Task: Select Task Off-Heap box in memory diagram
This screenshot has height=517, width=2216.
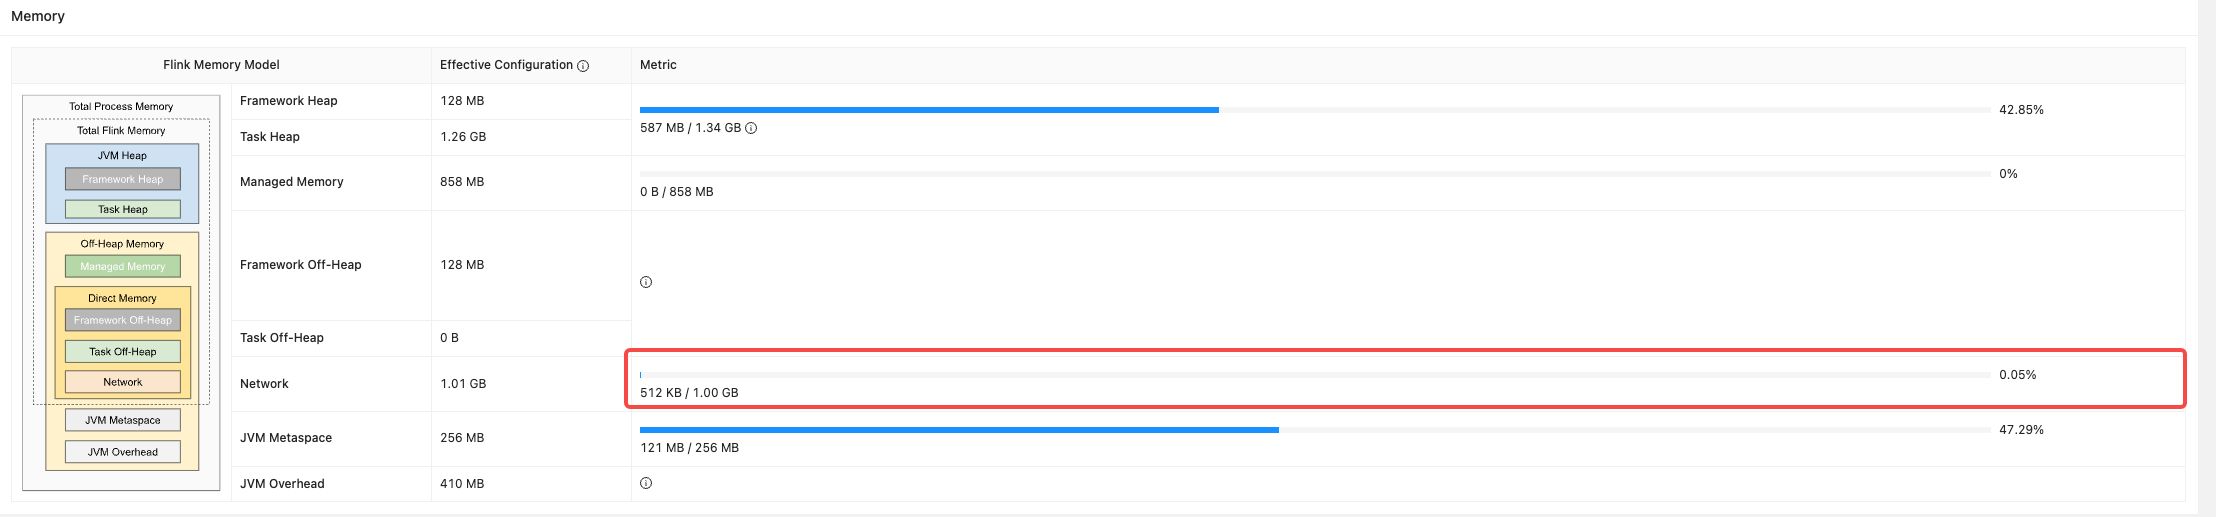Action: (123, 351)
